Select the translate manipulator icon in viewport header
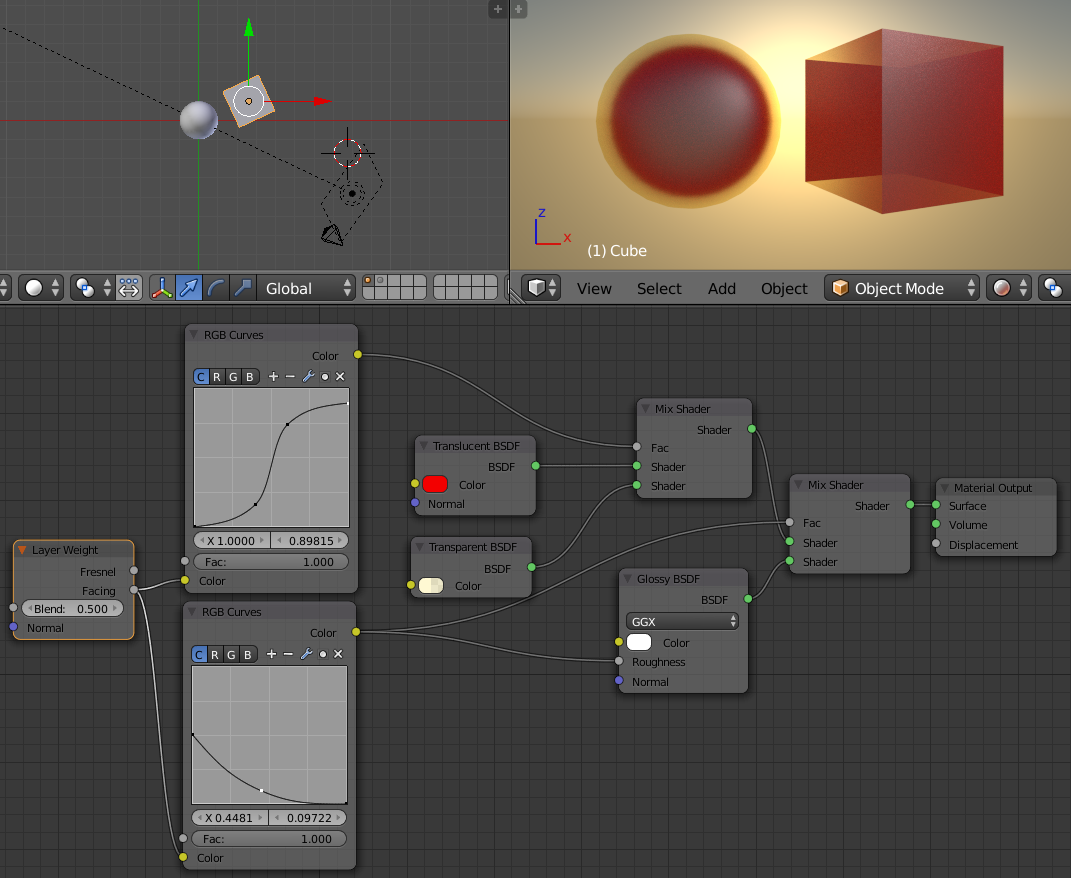 click(188, 288)
